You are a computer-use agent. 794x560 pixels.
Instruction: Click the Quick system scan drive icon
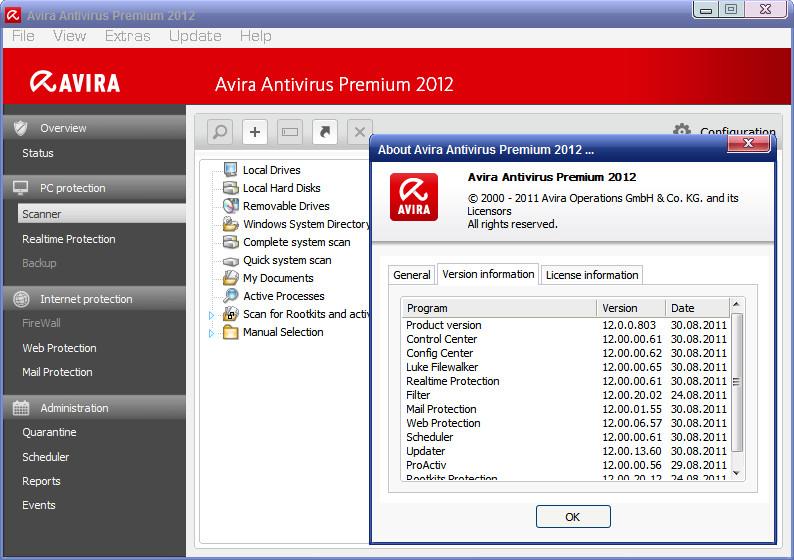[230, 261]
